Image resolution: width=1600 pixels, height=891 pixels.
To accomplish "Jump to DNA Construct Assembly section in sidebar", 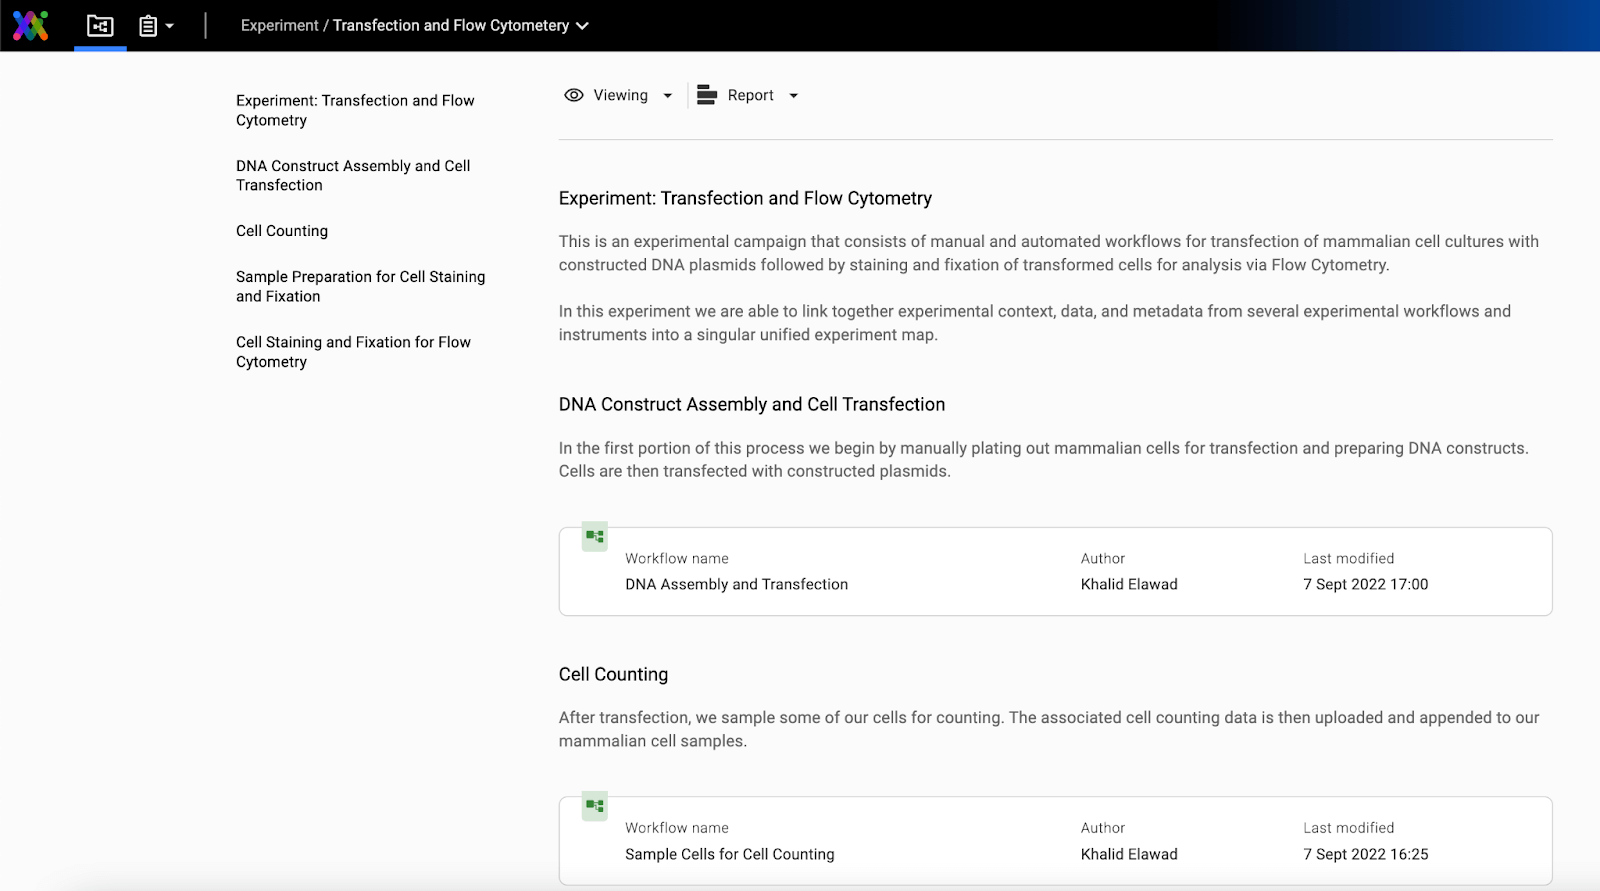I will click(353, 175).
